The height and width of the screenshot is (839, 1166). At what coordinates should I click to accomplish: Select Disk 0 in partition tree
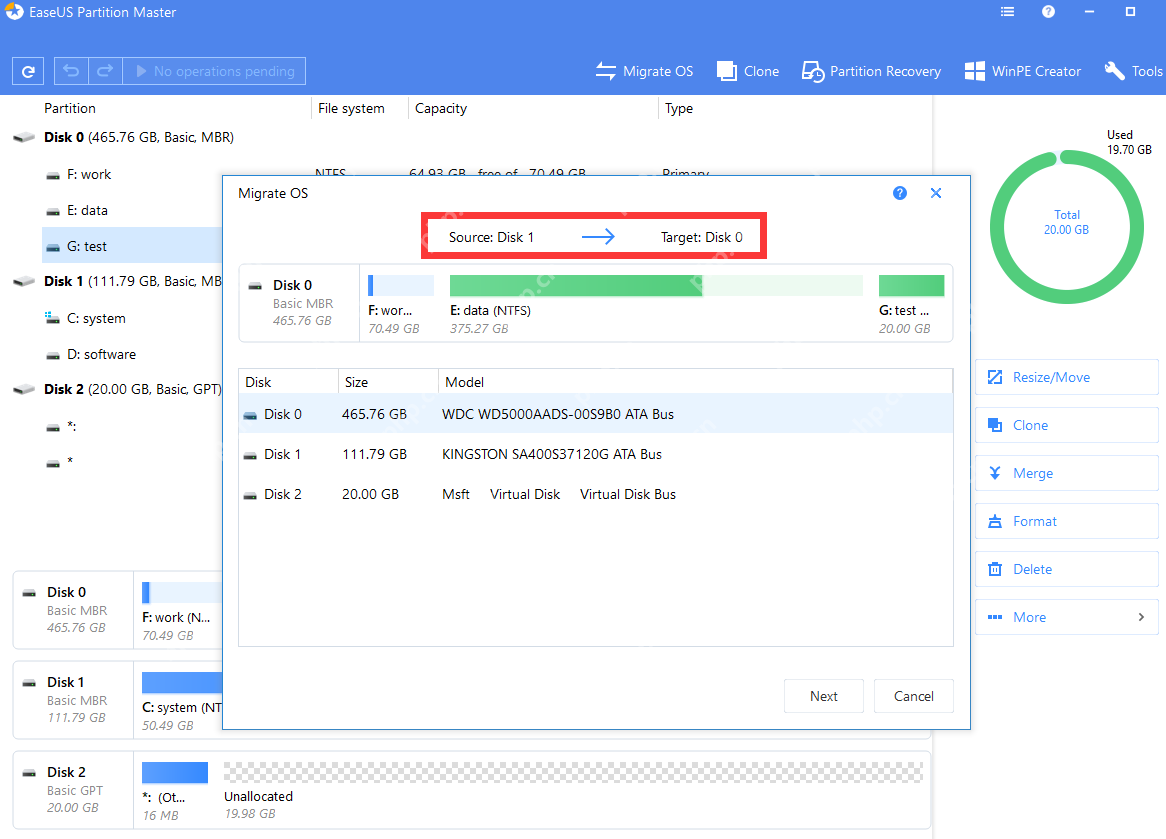coord(139,138)
